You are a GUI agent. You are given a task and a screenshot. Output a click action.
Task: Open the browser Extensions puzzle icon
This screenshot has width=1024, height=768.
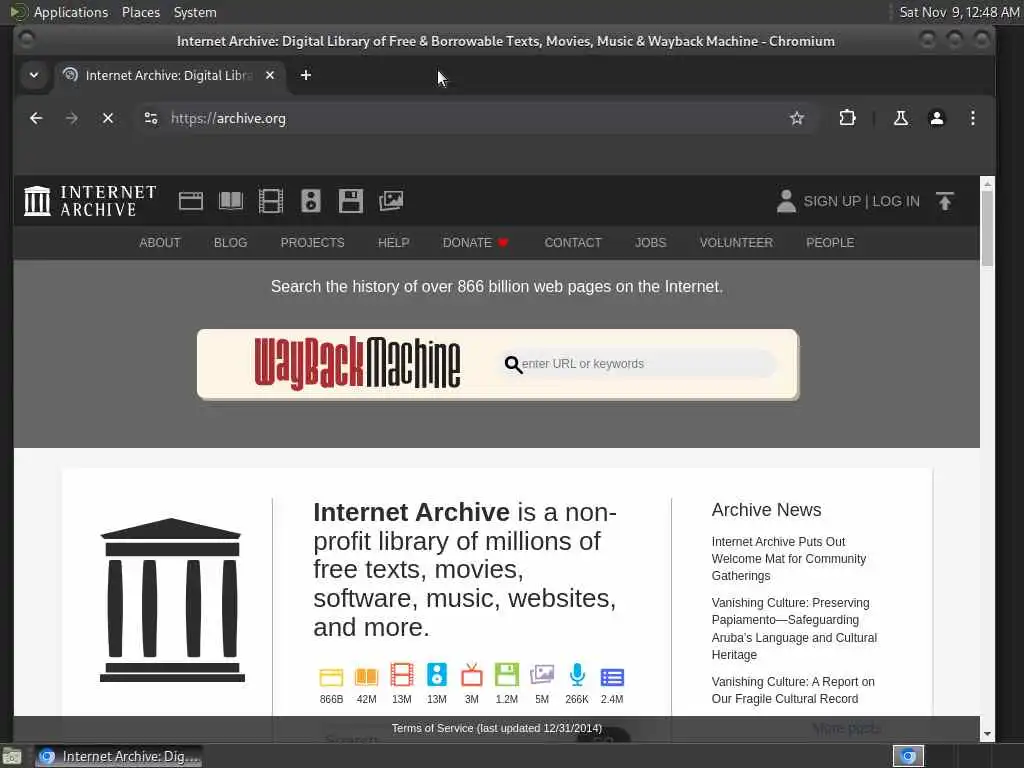pyautogui.click(x=847, y=118)
